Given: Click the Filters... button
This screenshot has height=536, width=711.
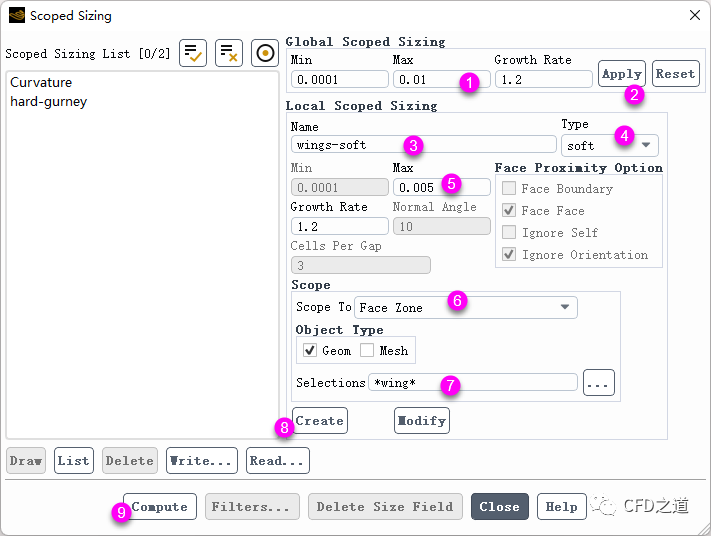Looking at the screenshot, I should click(252, 506).
